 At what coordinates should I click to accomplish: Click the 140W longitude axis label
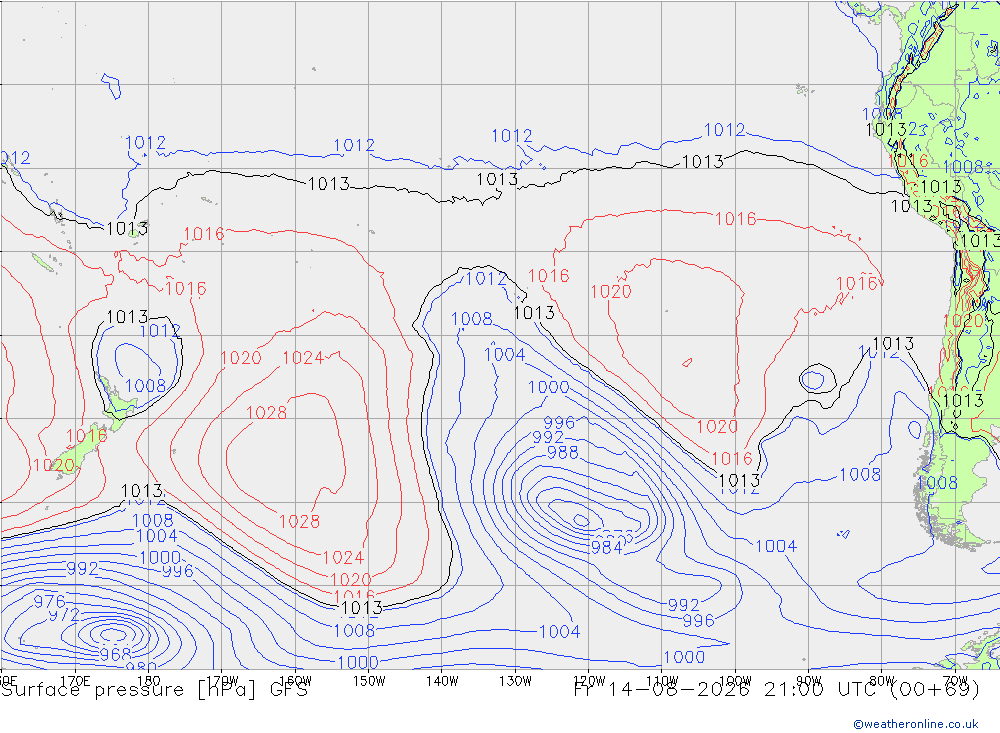coord(443,681)
